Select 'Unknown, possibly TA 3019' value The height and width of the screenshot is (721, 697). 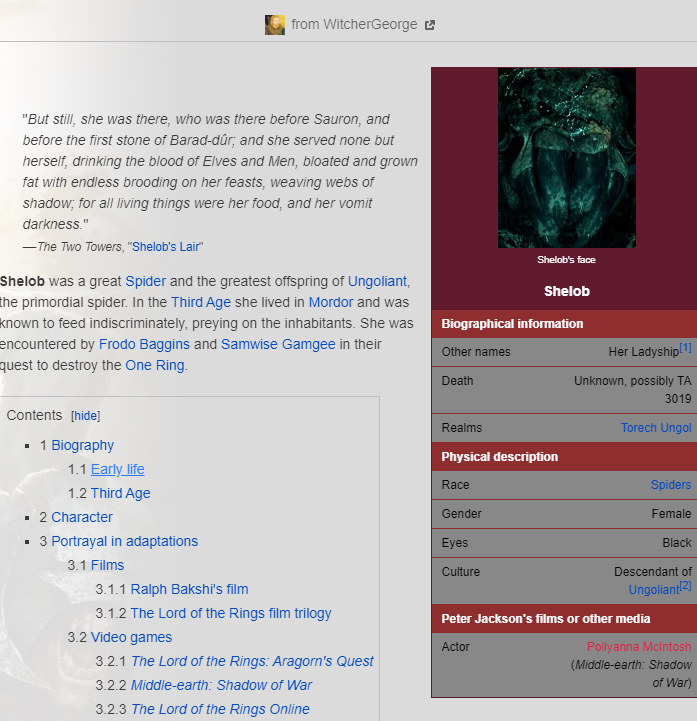(x=633, y=390)
